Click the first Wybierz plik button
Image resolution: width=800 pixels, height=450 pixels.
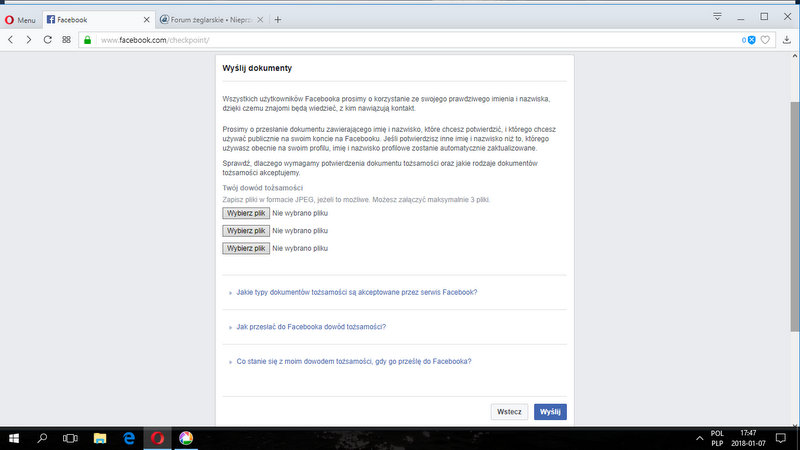[x=246, y=213]
